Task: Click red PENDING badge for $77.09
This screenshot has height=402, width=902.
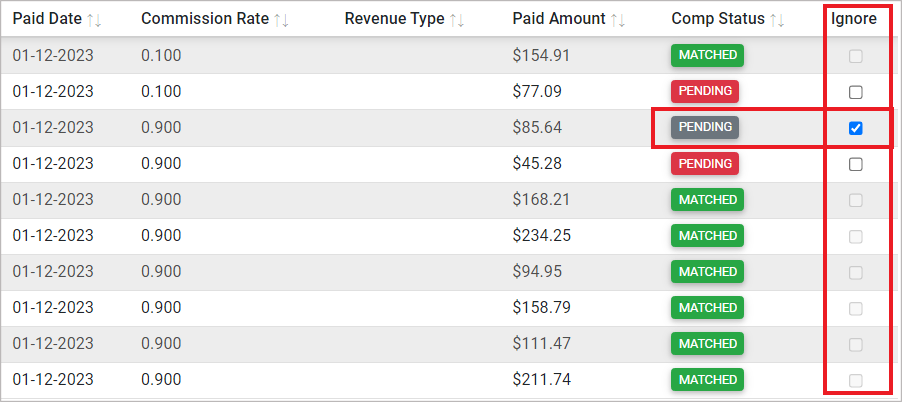Action: tap(705, 92)
